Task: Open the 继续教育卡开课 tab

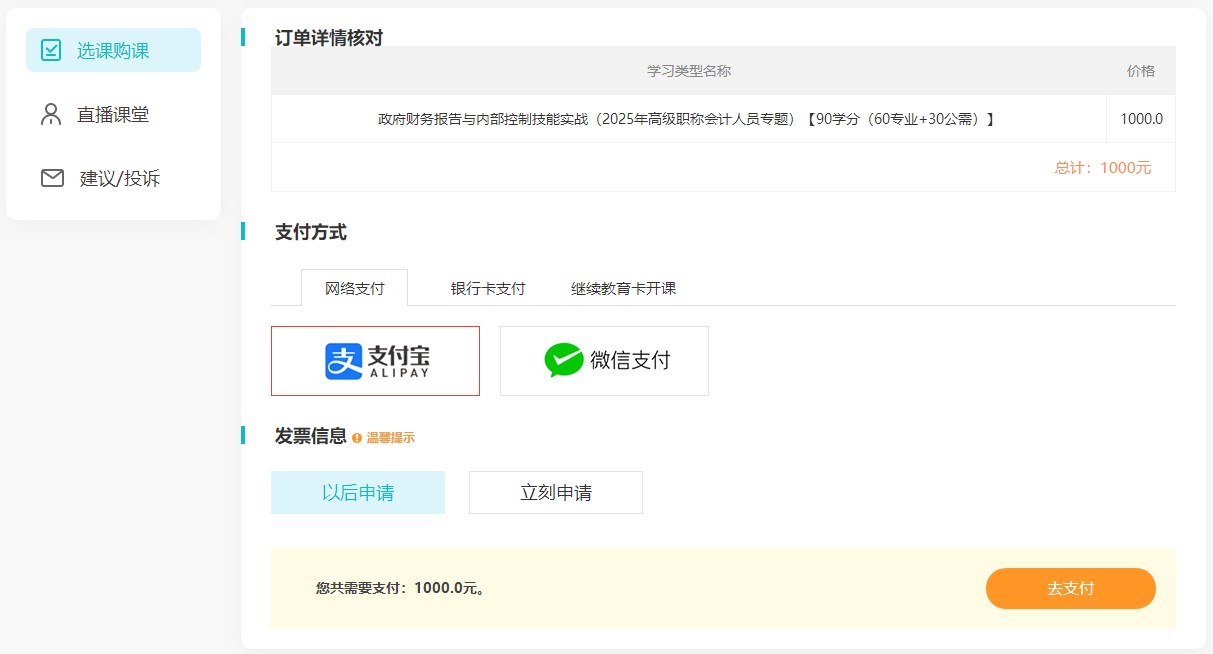Action: point(624,287)
